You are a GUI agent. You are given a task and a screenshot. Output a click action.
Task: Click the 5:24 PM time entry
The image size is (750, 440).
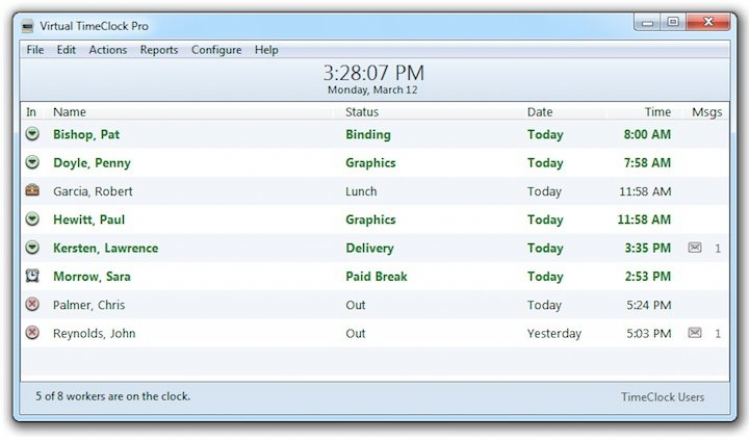coord(649,305)
